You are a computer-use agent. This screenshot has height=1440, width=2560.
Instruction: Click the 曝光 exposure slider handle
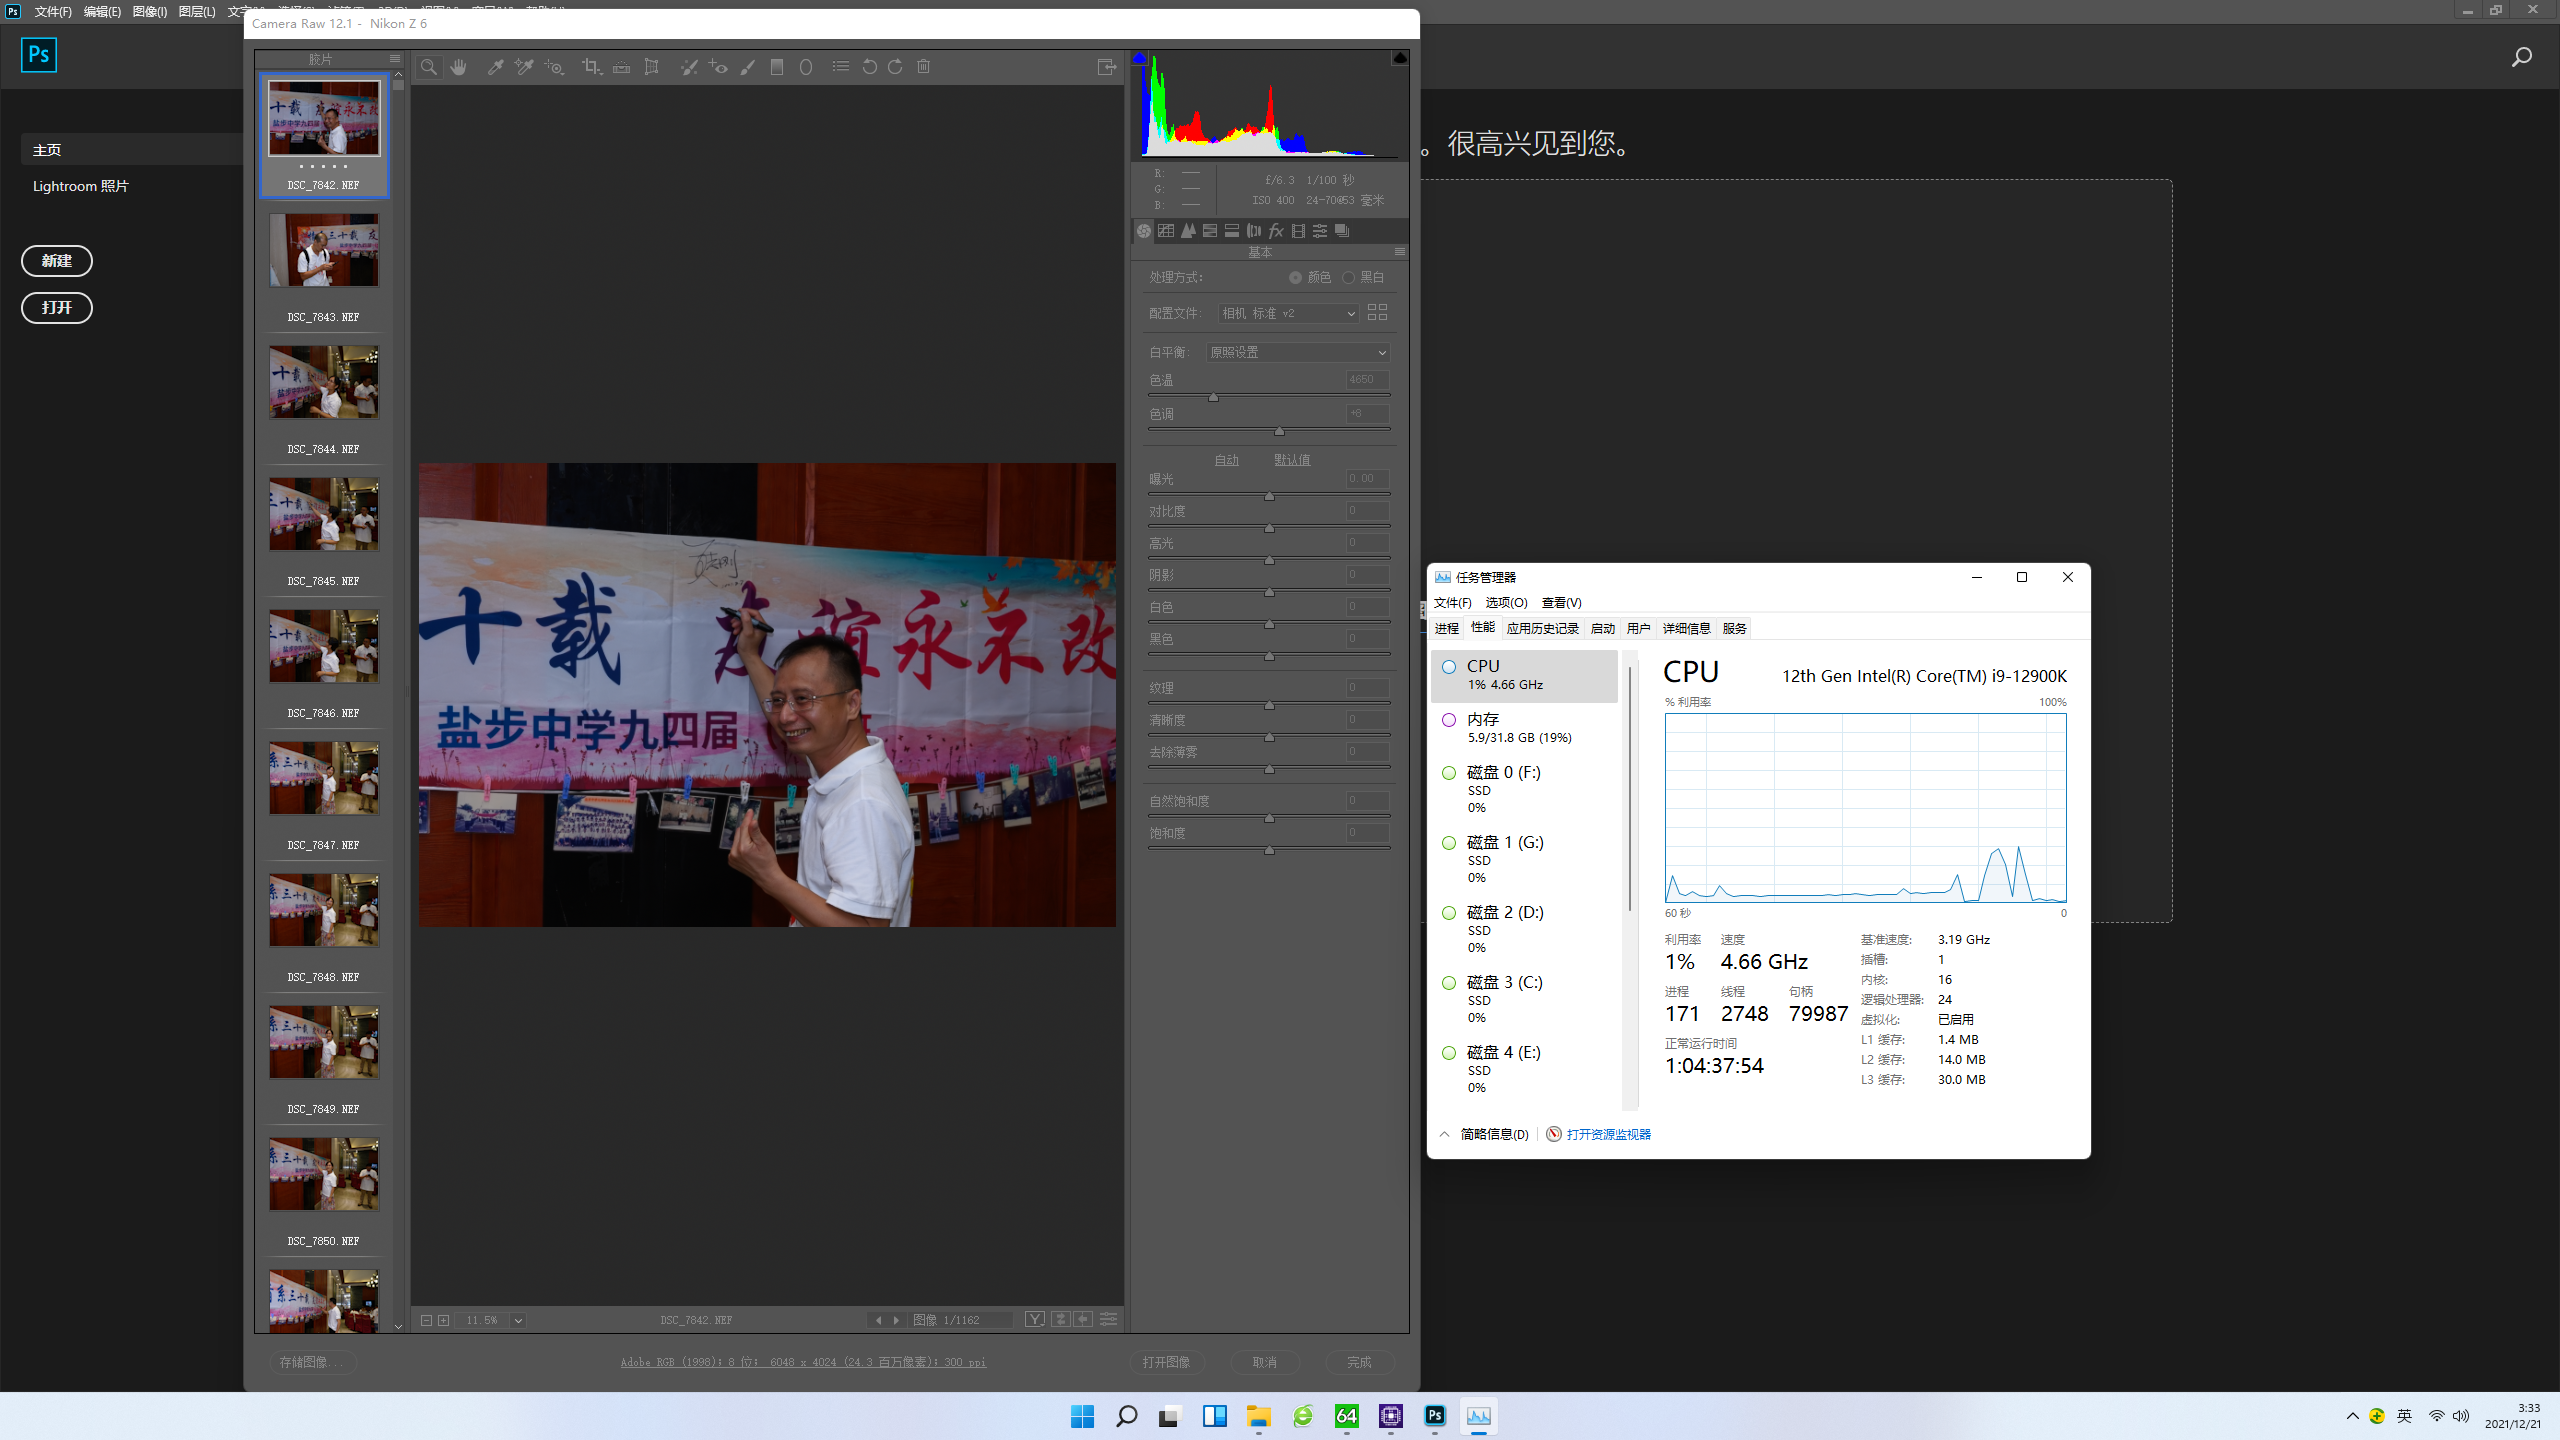click(x=1269, y=496)
